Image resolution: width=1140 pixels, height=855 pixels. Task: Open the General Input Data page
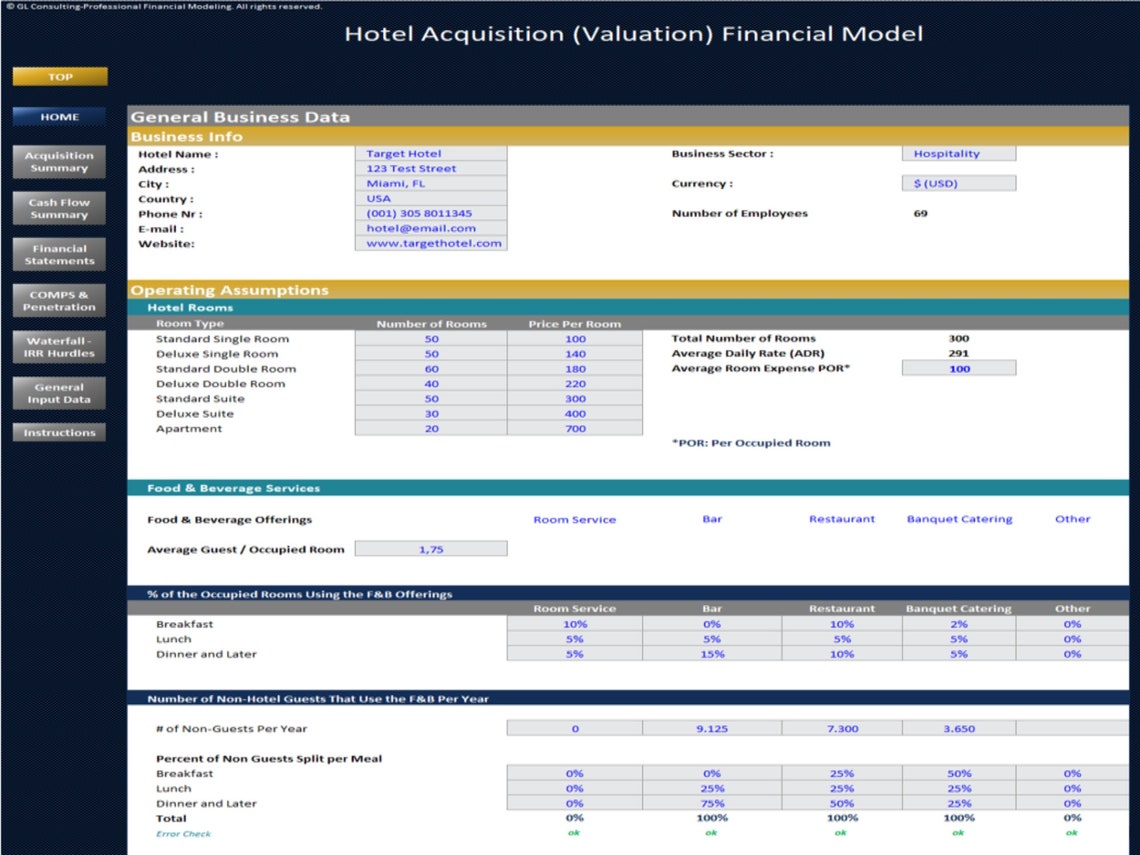[x=59, y=392]
